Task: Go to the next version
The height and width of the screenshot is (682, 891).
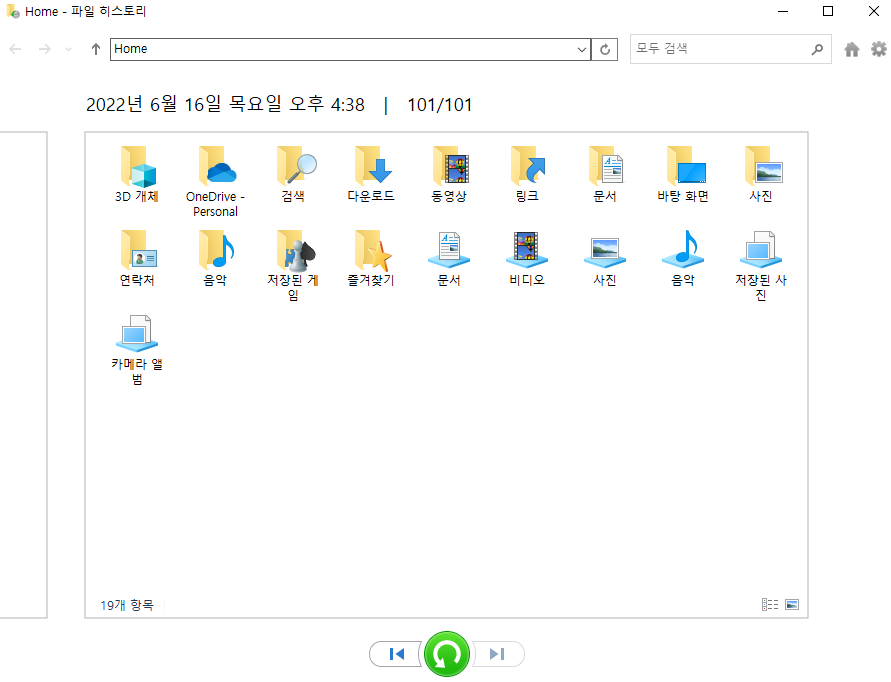Action: 498,653
